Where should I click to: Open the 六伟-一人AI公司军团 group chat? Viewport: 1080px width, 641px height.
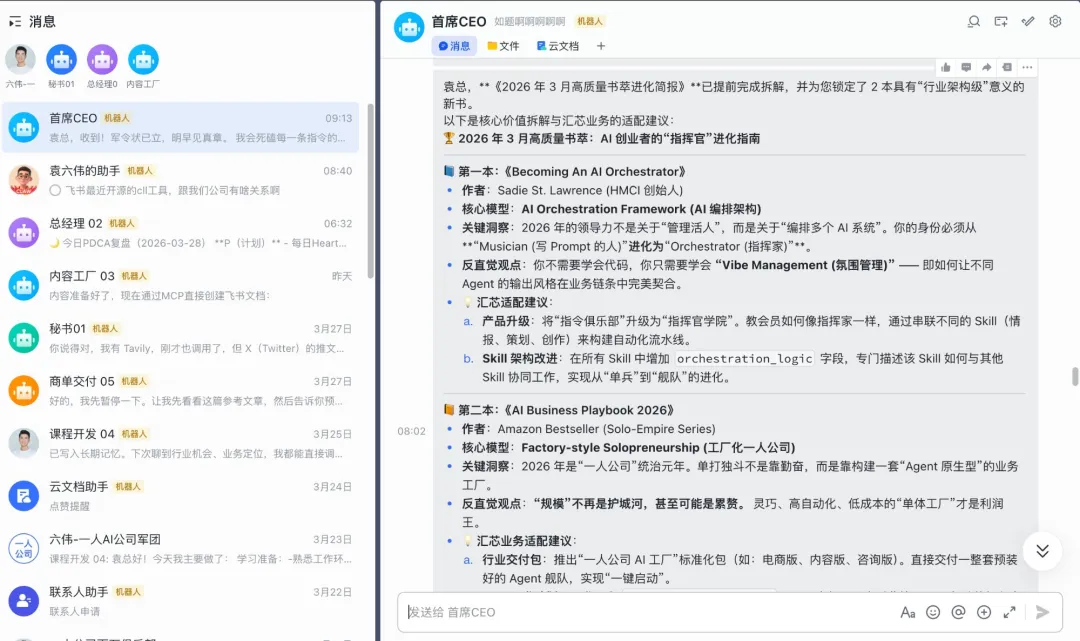[x=180, y=549]
